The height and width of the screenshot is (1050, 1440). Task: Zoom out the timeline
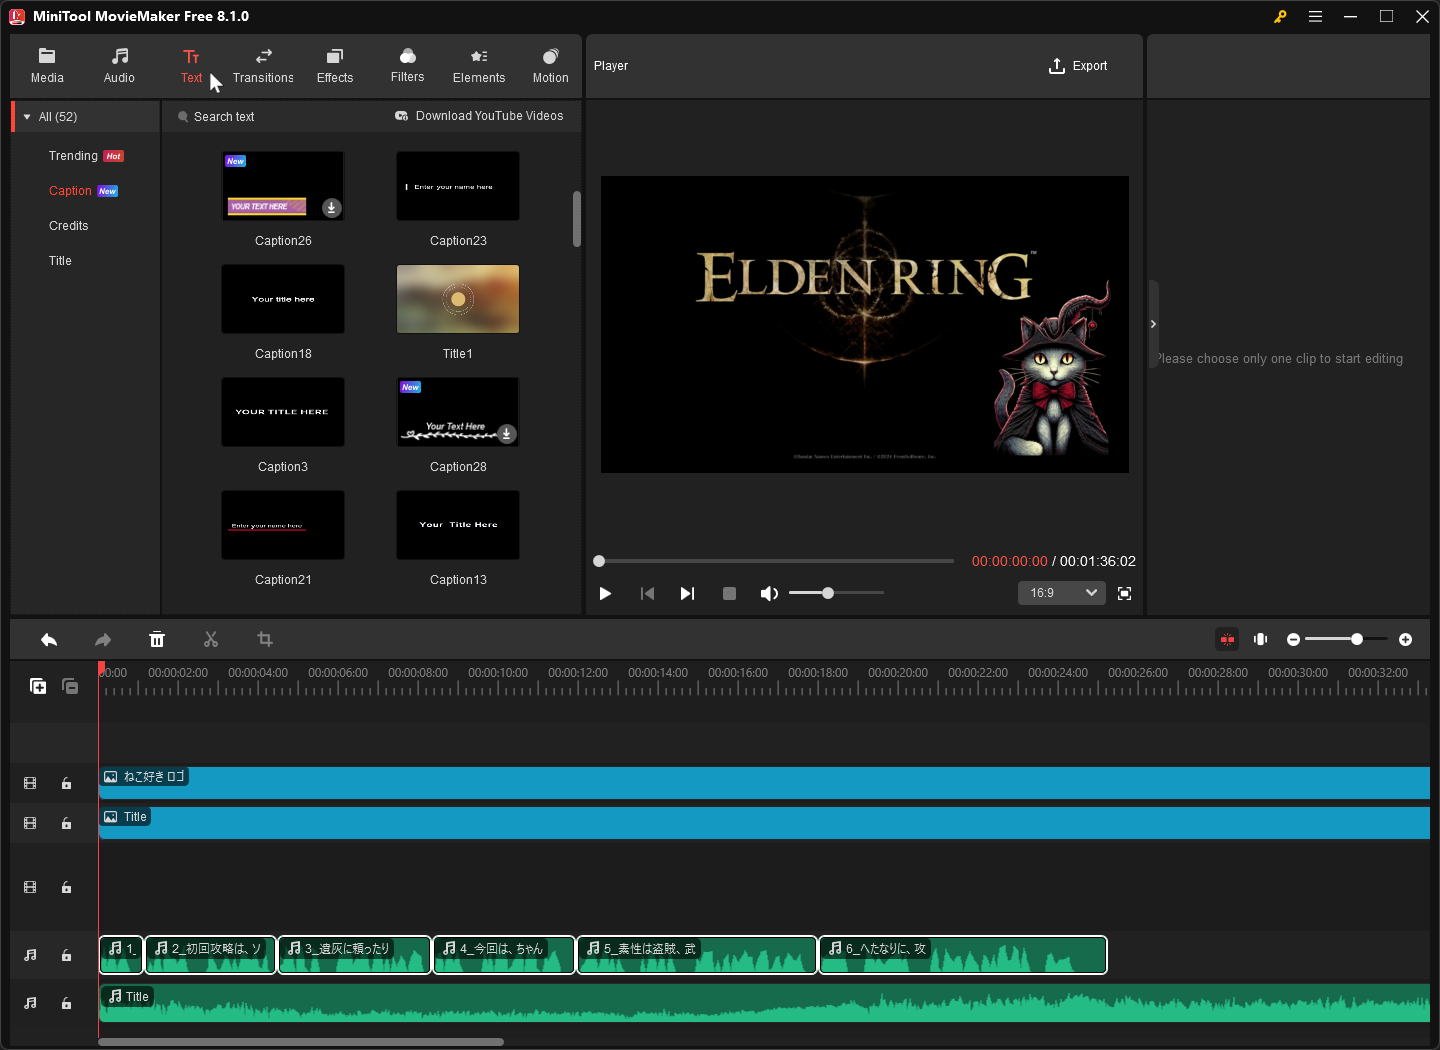(1293, 639)
